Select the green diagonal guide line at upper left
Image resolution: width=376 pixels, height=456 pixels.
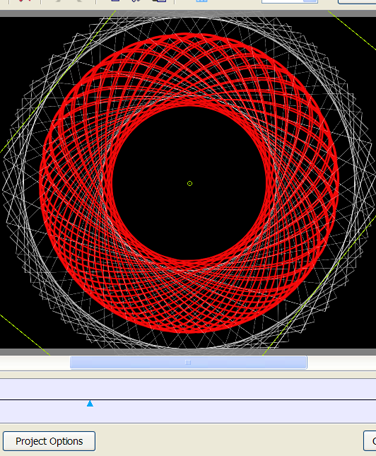coord(57,83)
